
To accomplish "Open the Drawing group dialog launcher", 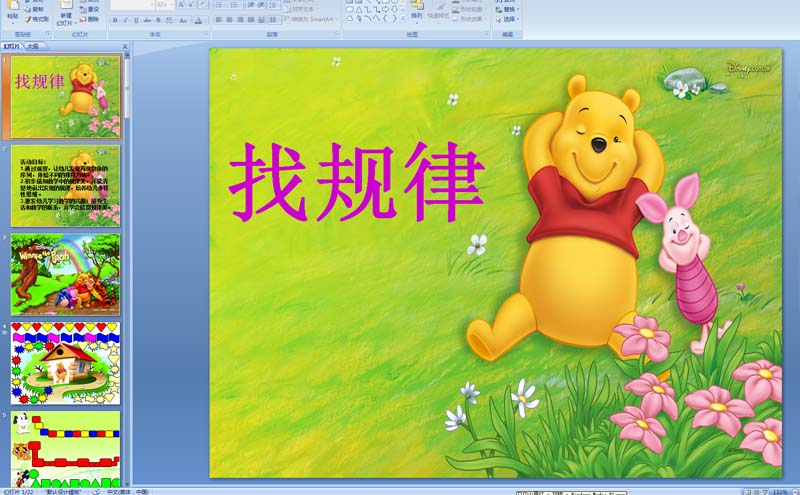I will pyautogui.click(x=487, y=34).
